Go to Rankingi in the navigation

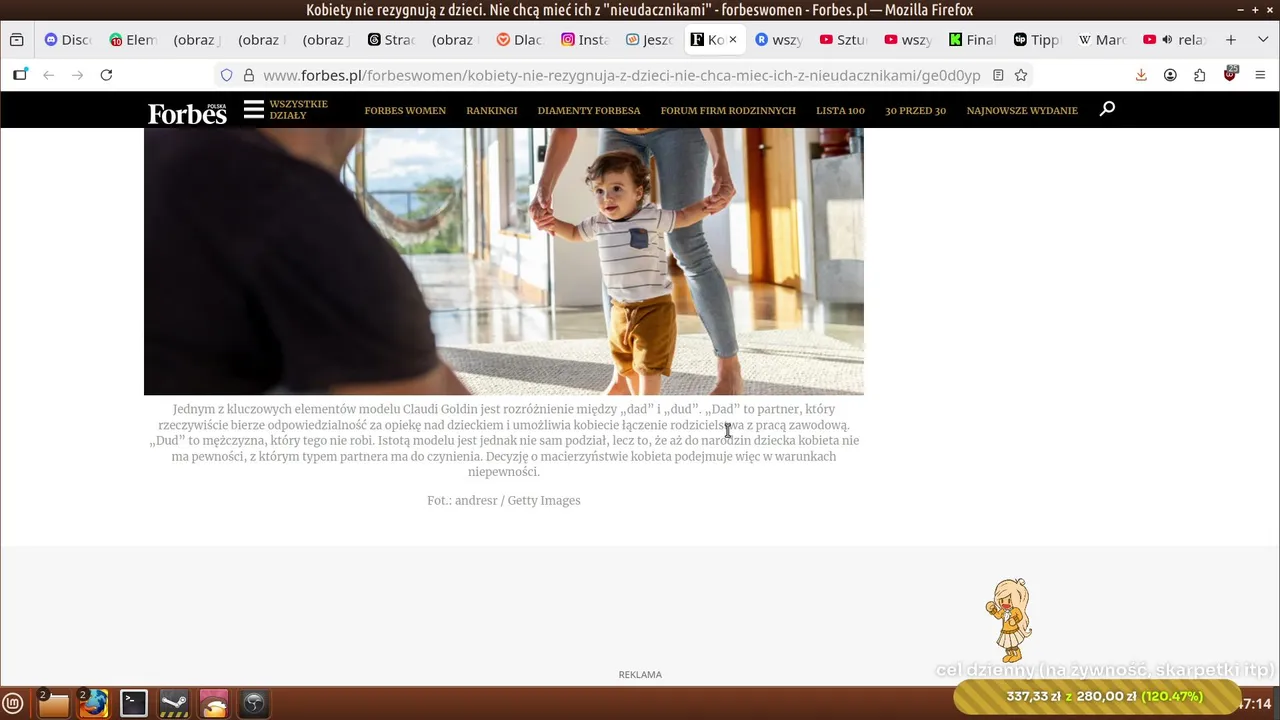[x=492, y=110]
